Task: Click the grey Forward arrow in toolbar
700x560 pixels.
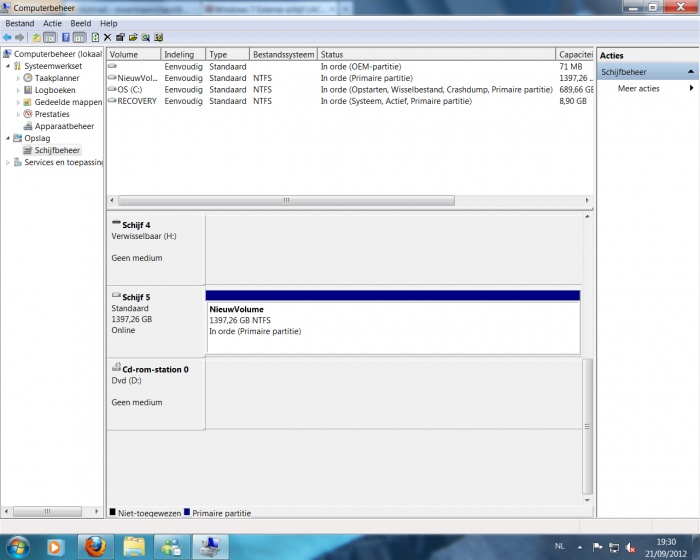Action: click(20, 38)
